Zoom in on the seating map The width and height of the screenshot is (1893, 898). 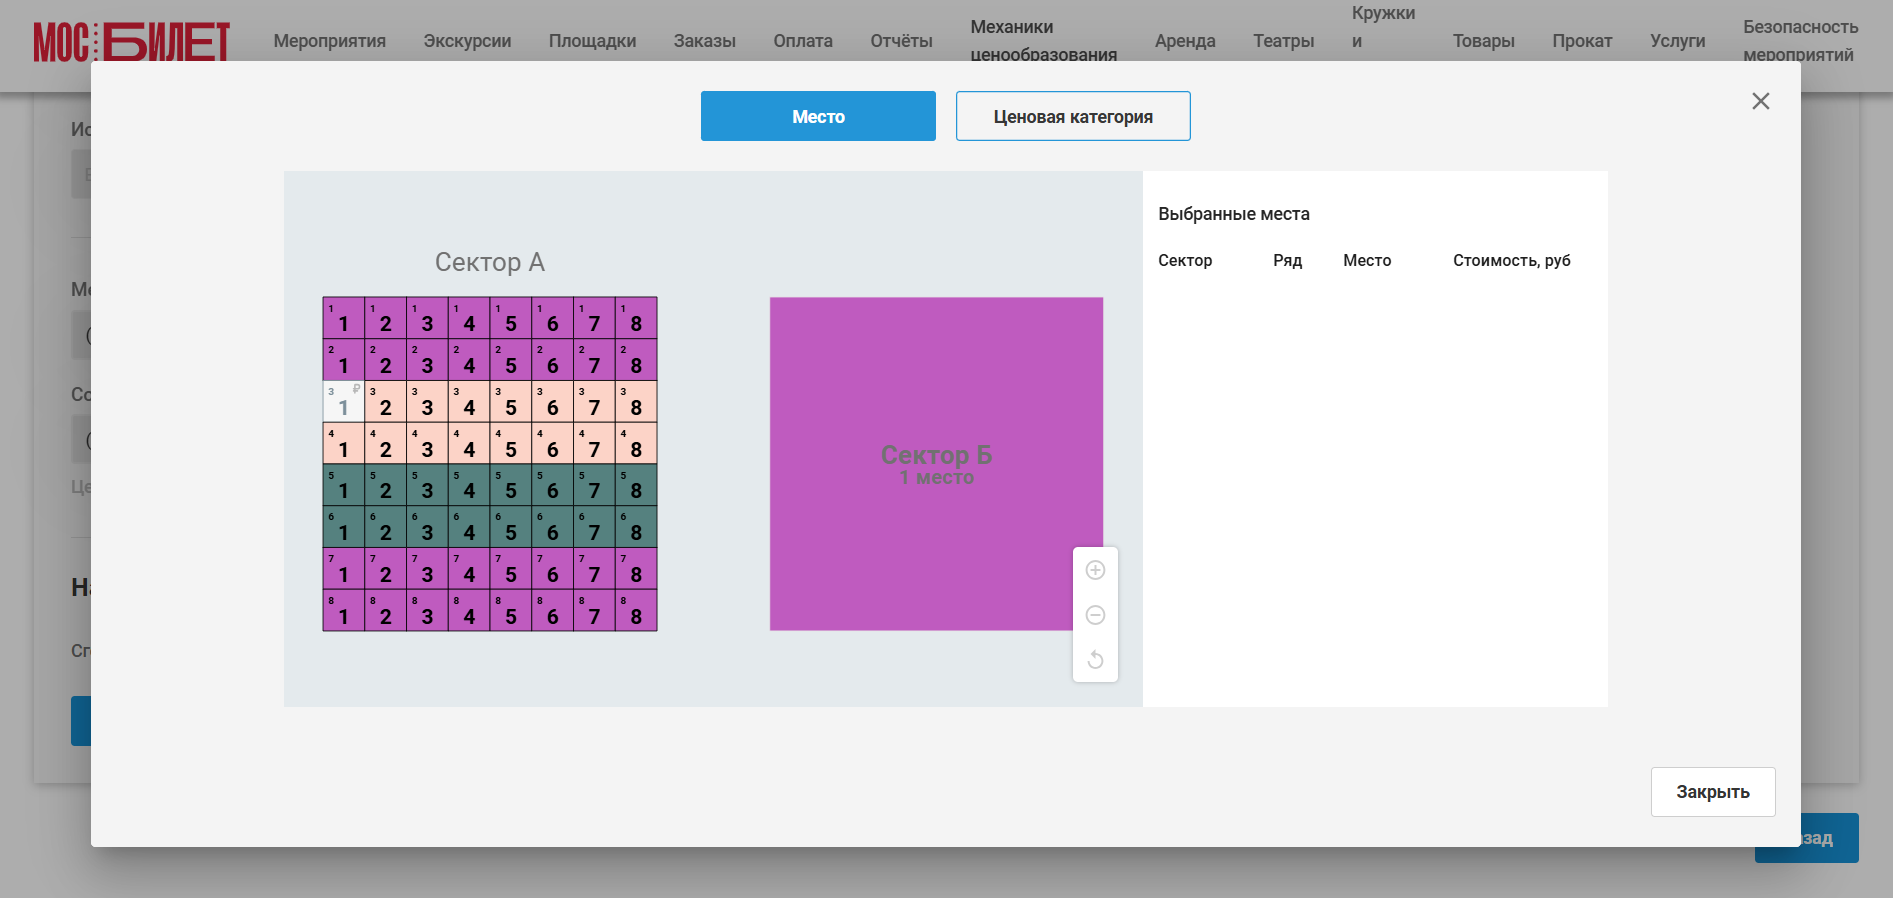point(1095,570)
